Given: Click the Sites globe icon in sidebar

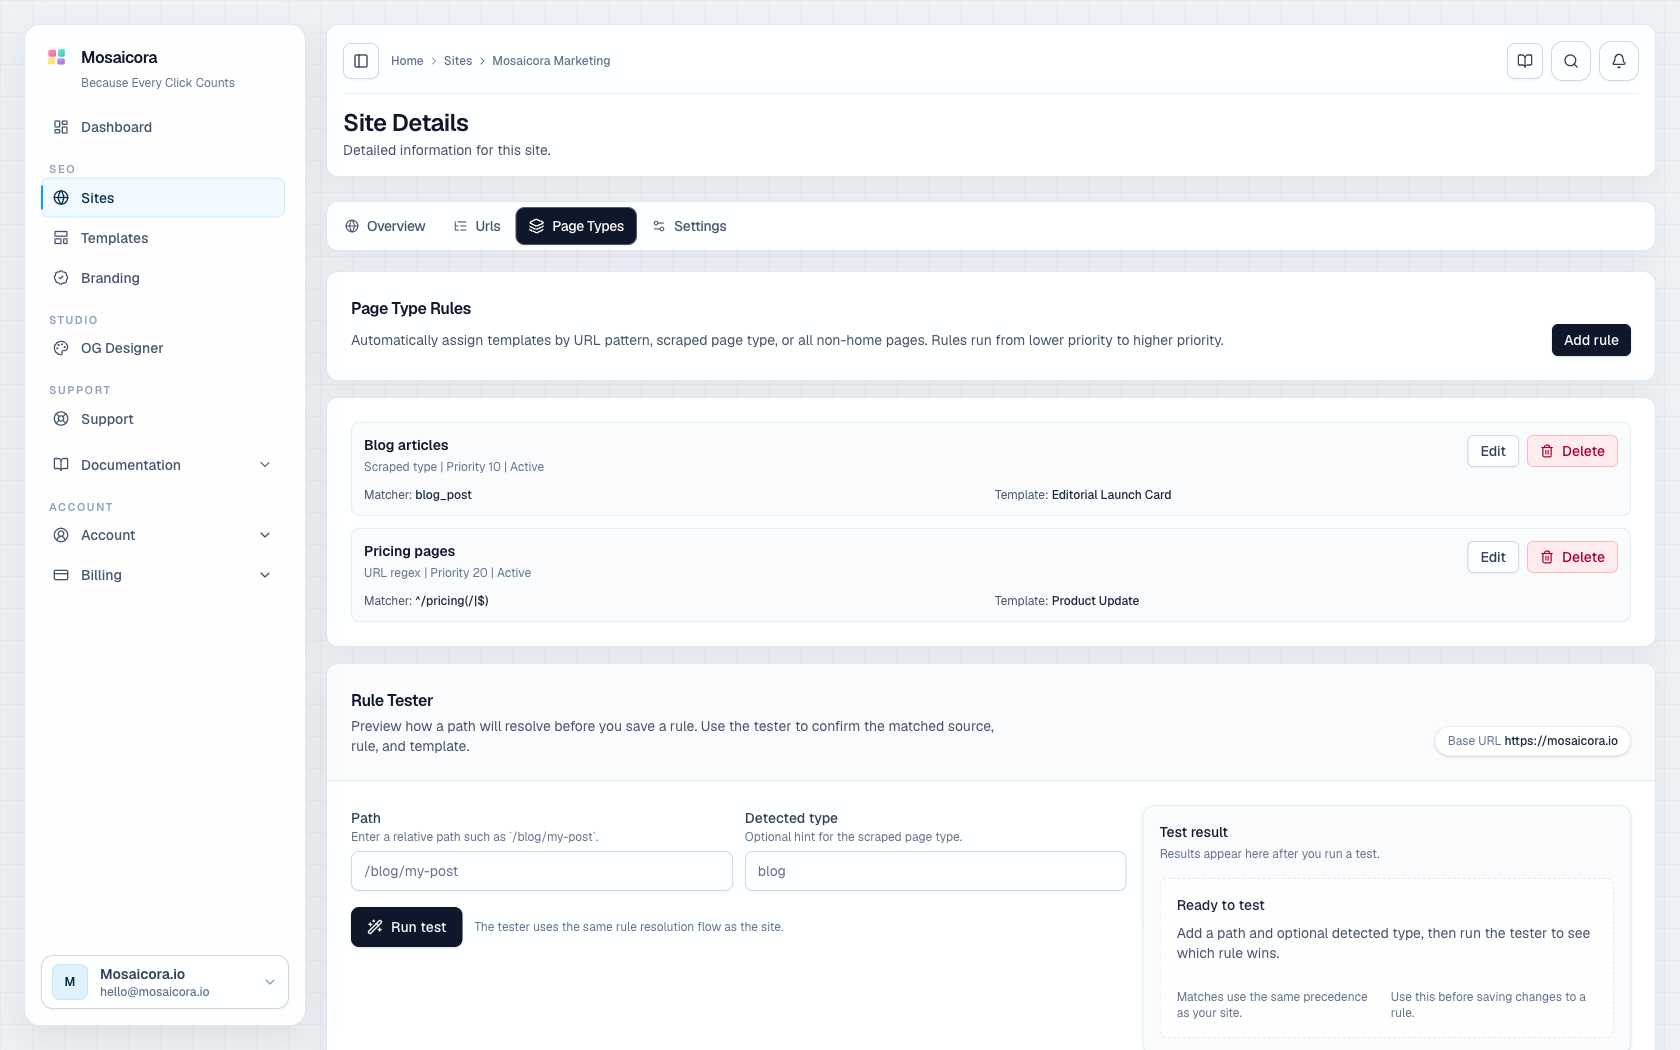Looking at the screenshot, I should tap(61, 198).
